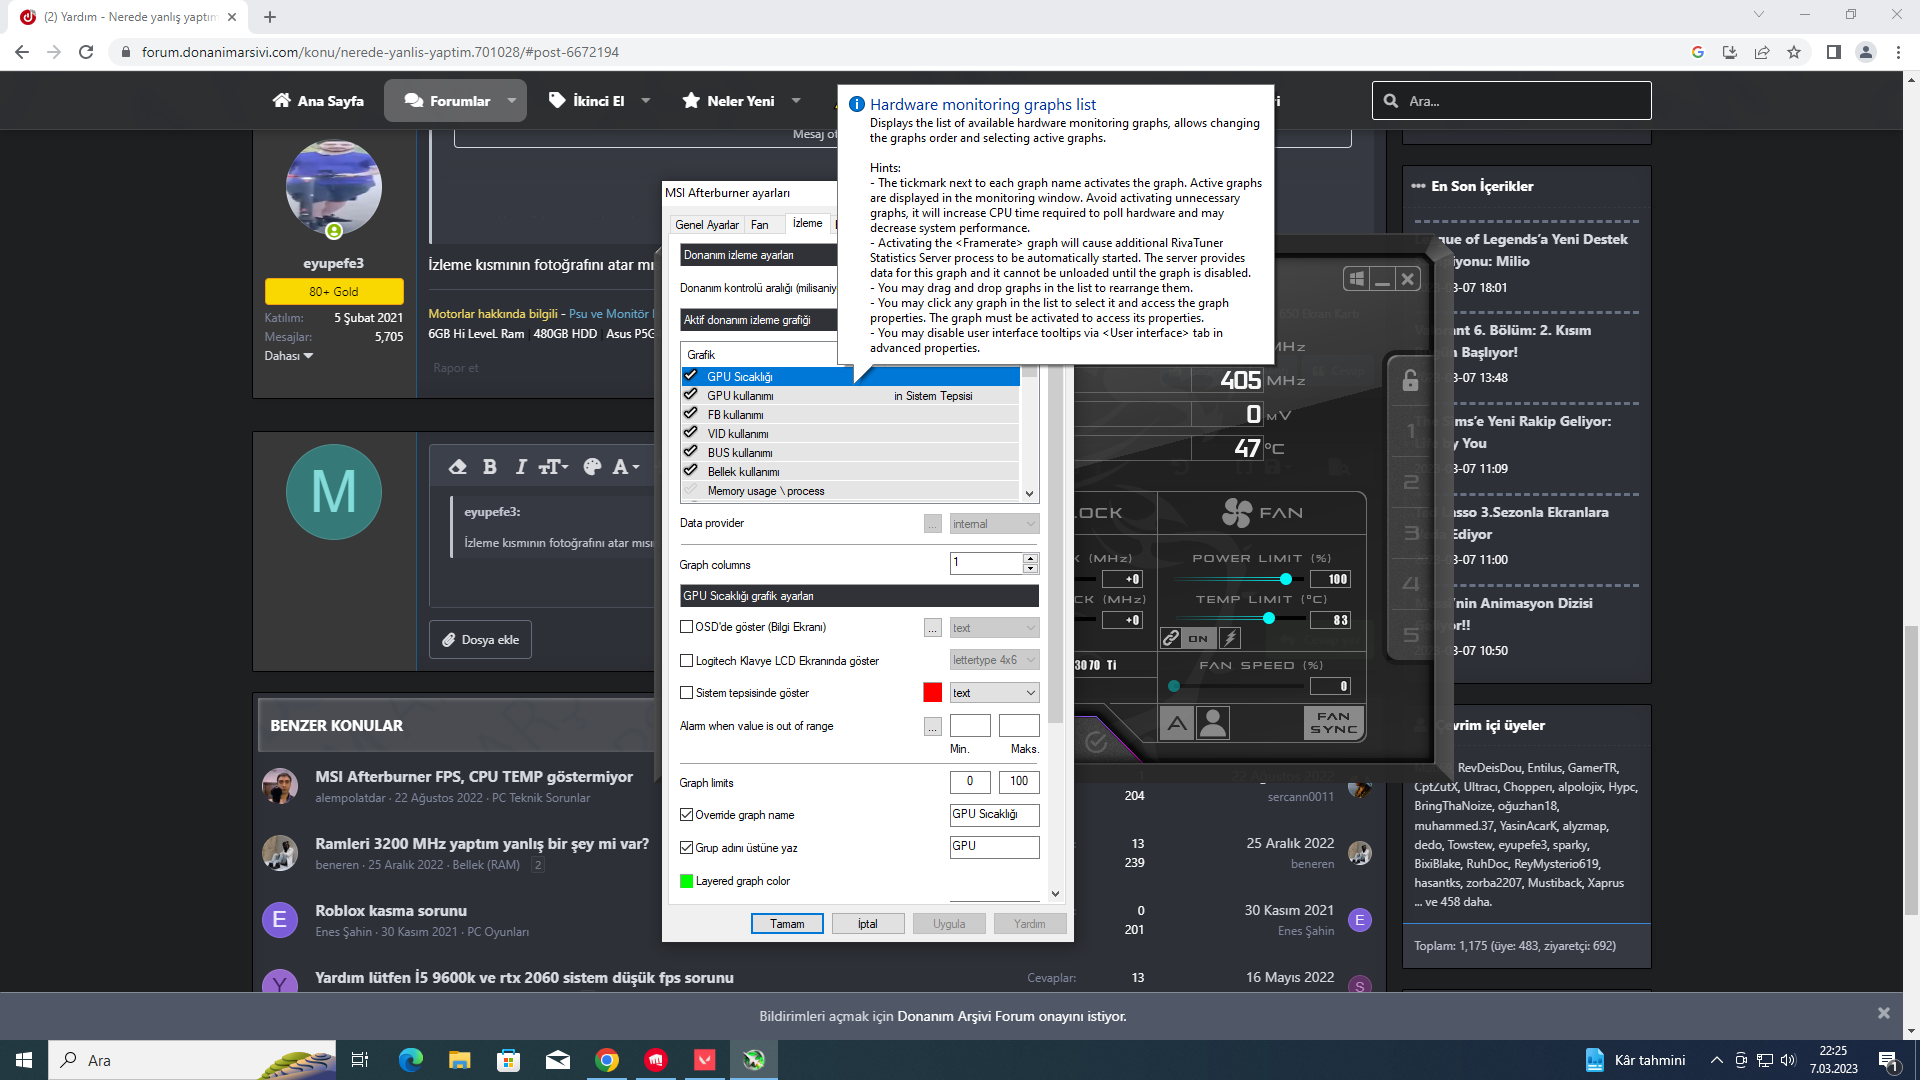Click the green Layered graph color swatch
This screenshot has width=1920, height=1080.
click(x=686, y=881)
